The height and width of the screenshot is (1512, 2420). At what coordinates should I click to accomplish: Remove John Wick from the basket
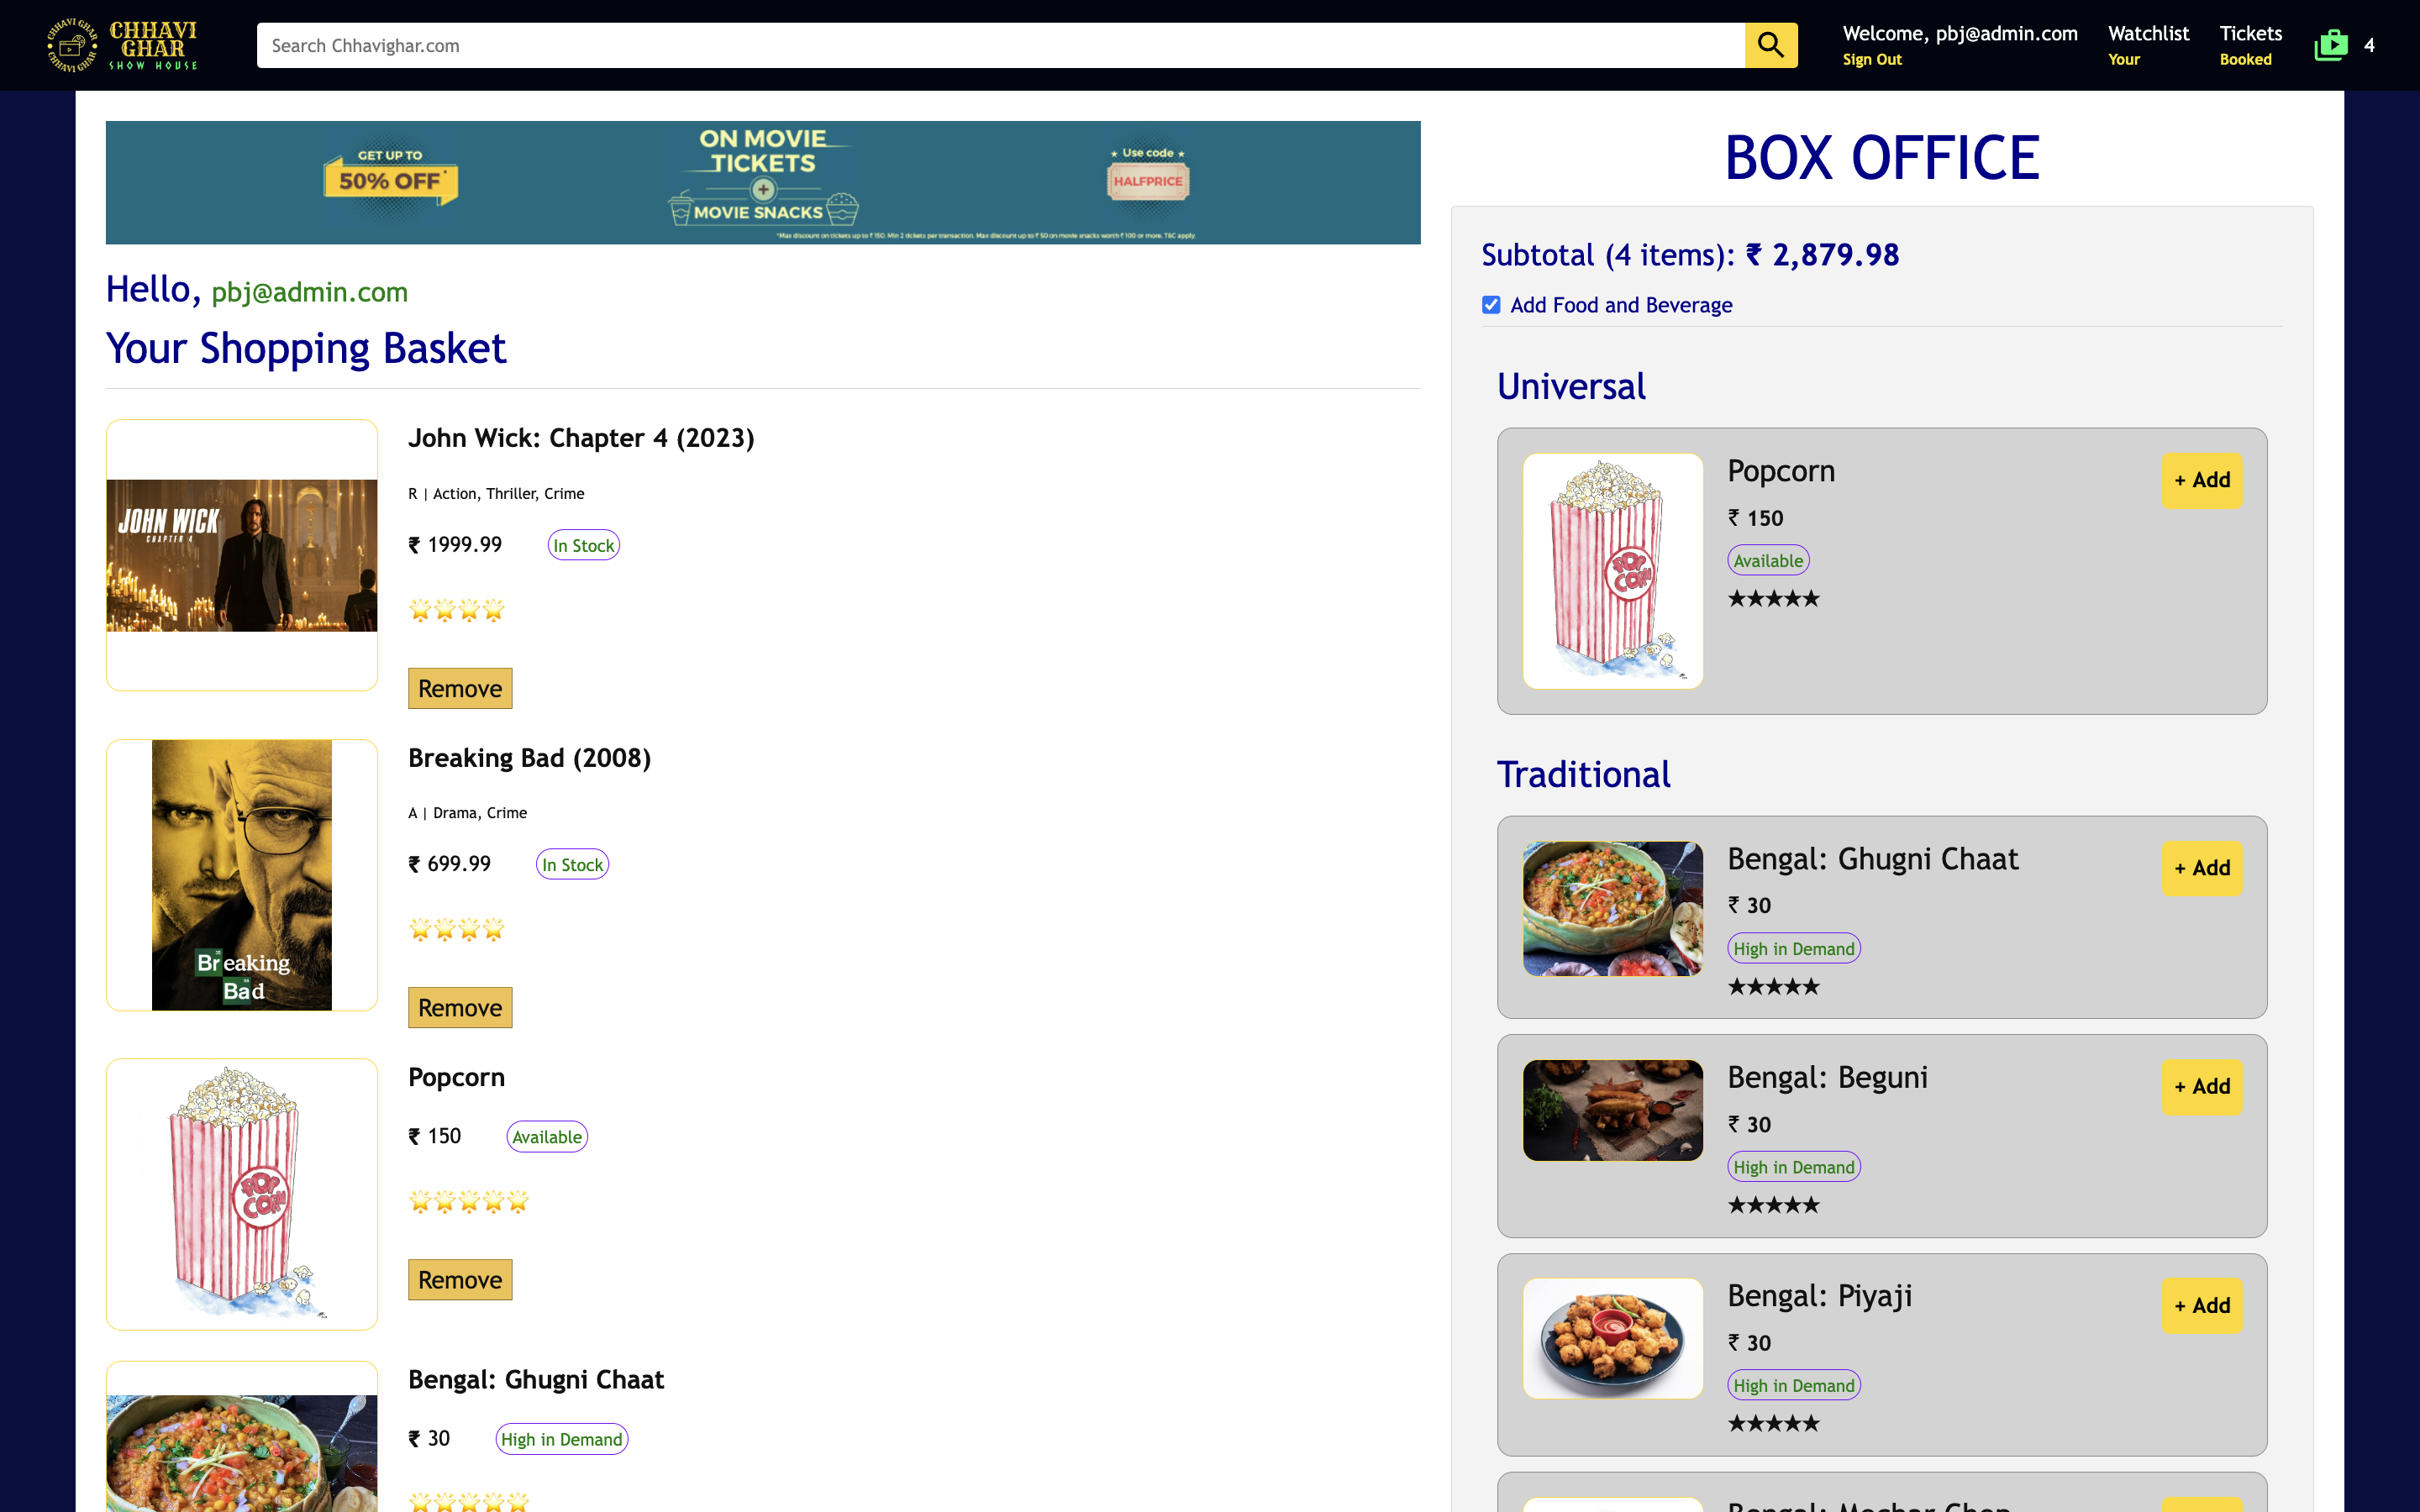tap(460, 688)
